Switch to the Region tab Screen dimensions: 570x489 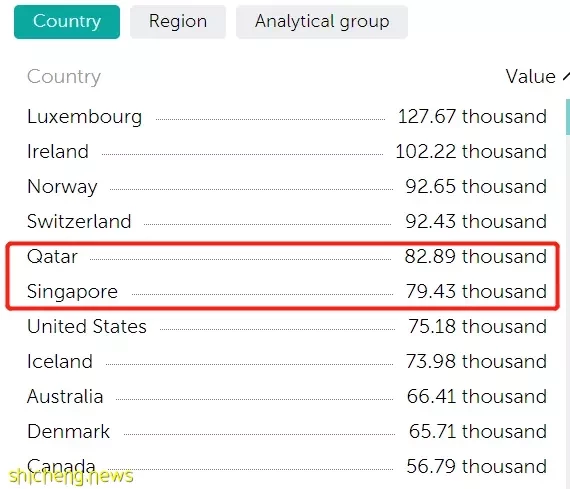178,21
